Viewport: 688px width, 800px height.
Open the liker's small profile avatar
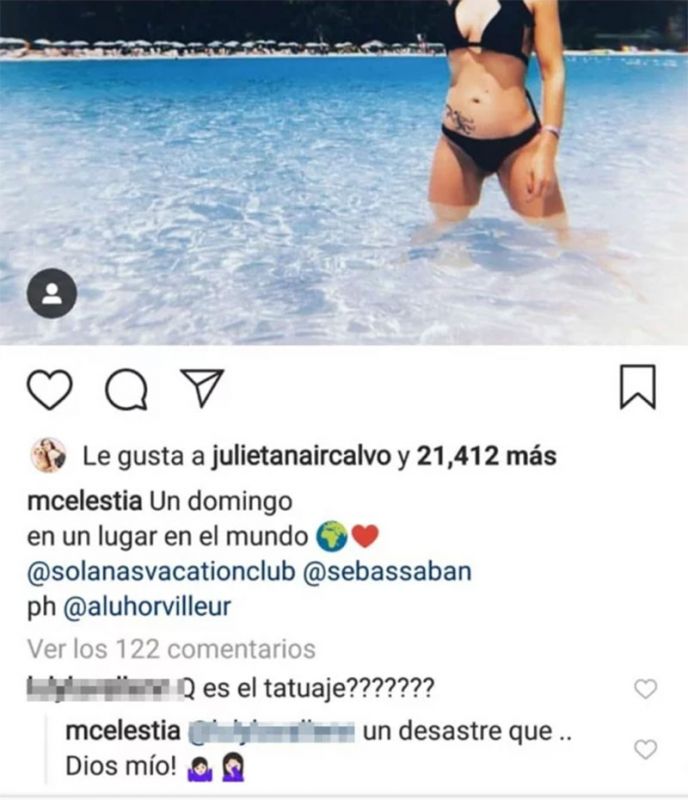click(48, 455)
